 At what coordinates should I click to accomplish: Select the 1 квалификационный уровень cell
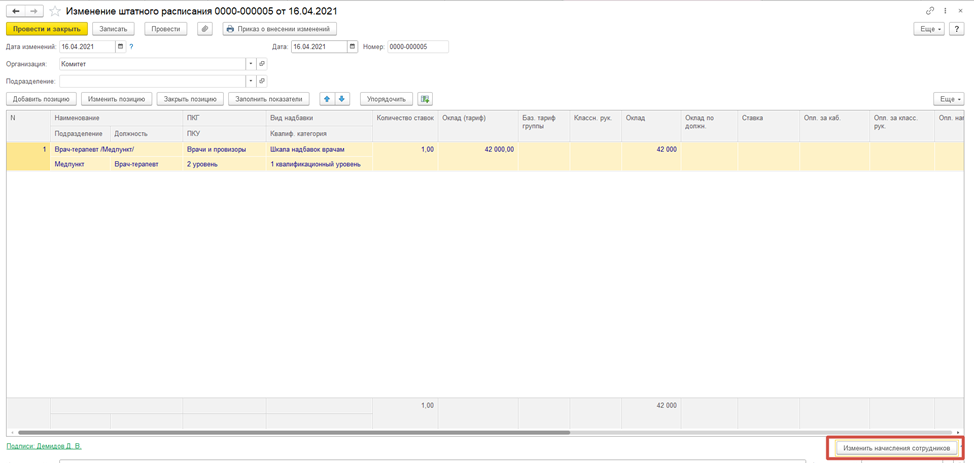(x=319, y=164)
